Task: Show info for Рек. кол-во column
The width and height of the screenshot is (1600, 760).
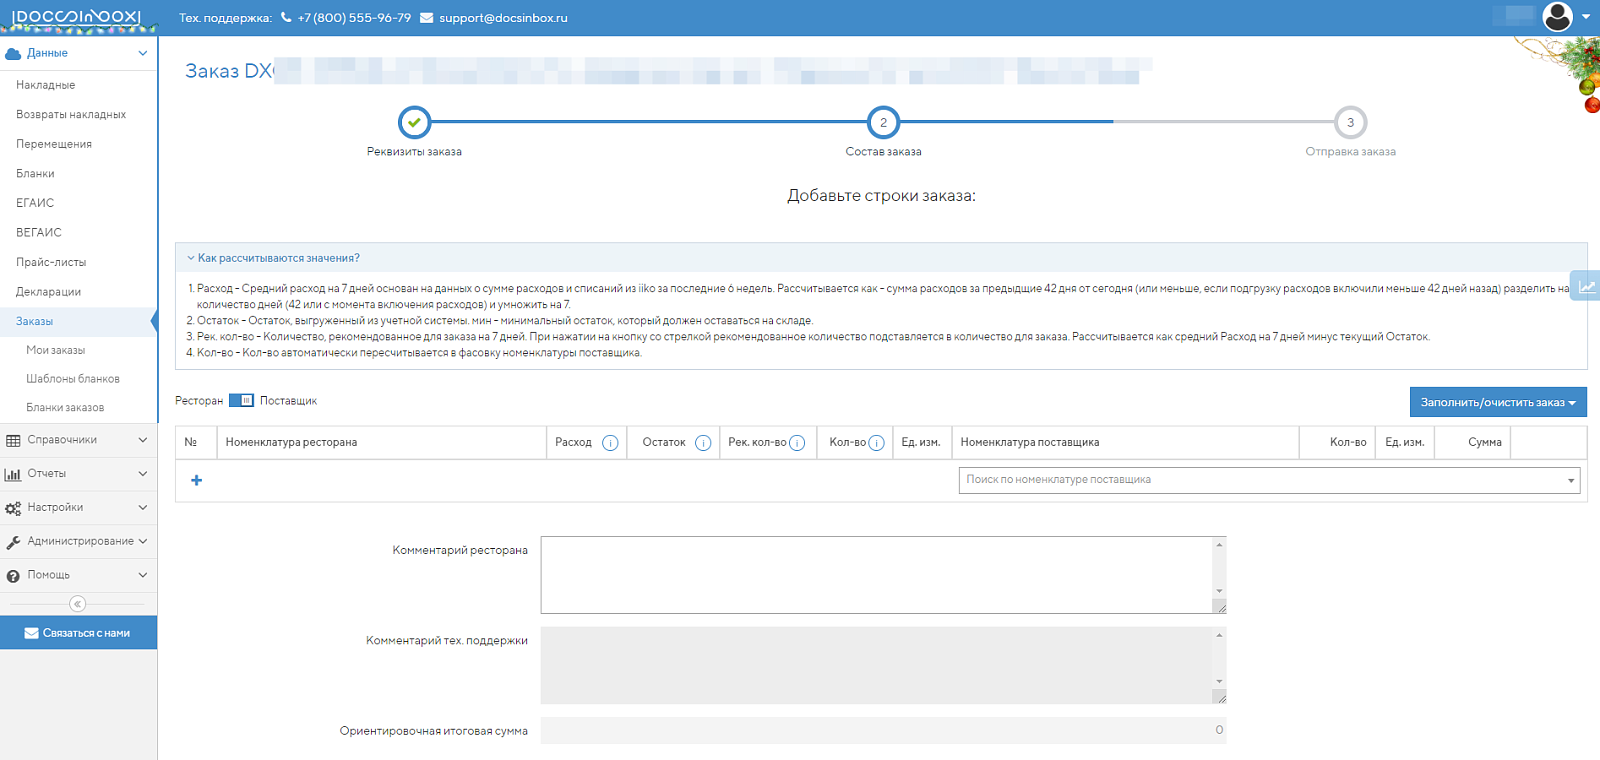Action: tap(797, 443)
